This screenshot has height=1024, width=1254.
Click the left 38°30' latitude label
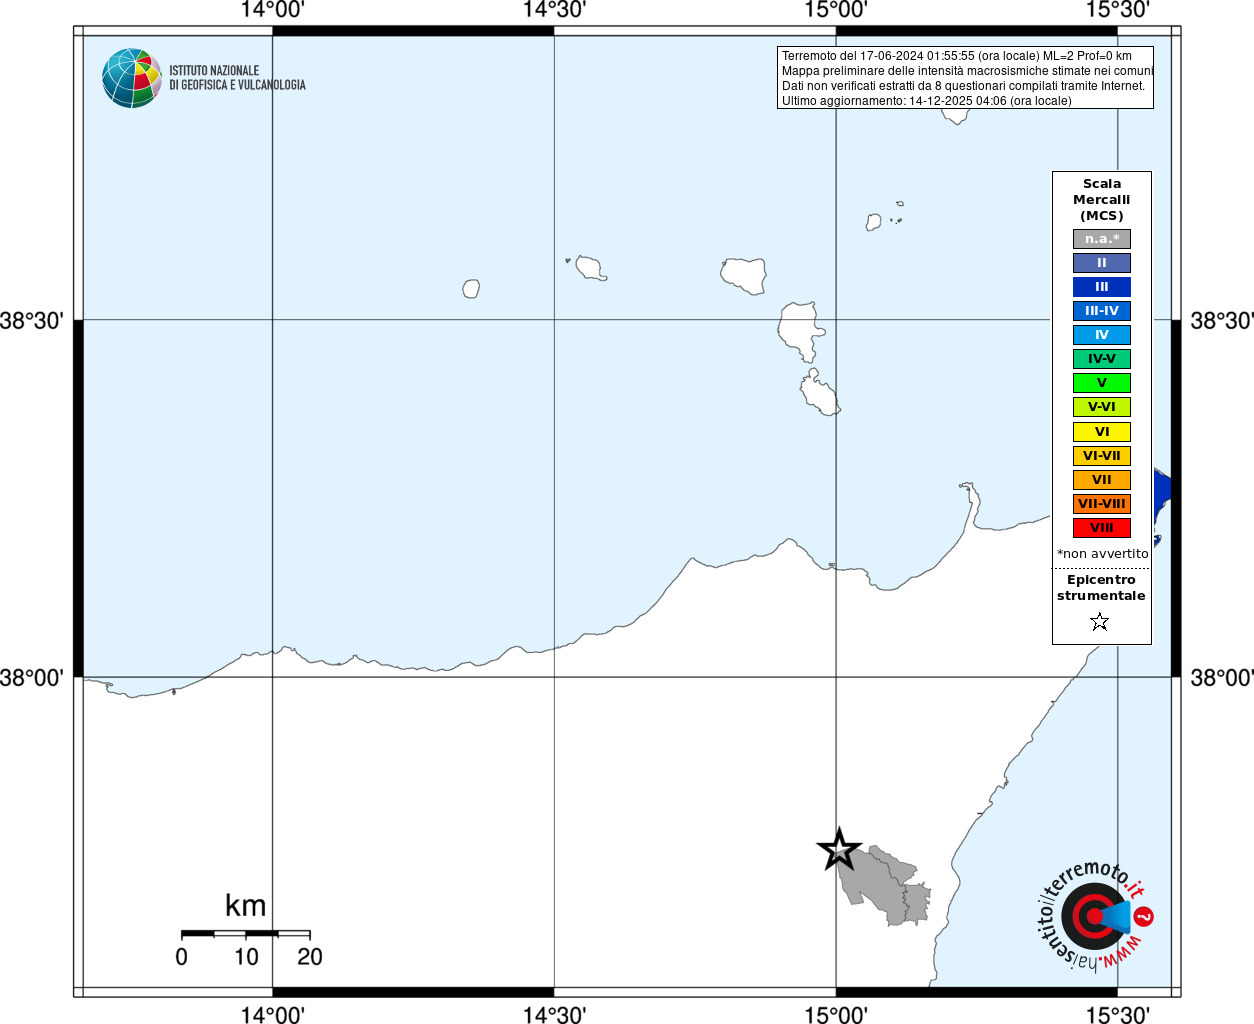(32, 321)
